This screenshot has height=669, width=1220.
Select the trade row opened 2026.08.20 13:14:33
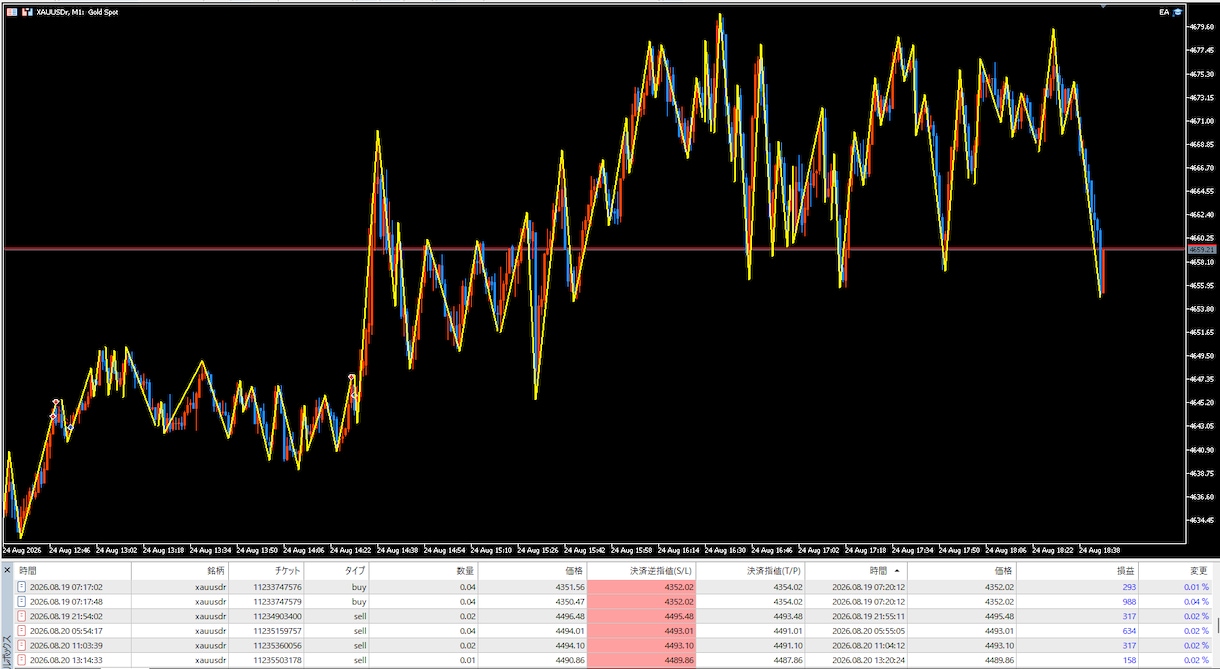(612, 661)
